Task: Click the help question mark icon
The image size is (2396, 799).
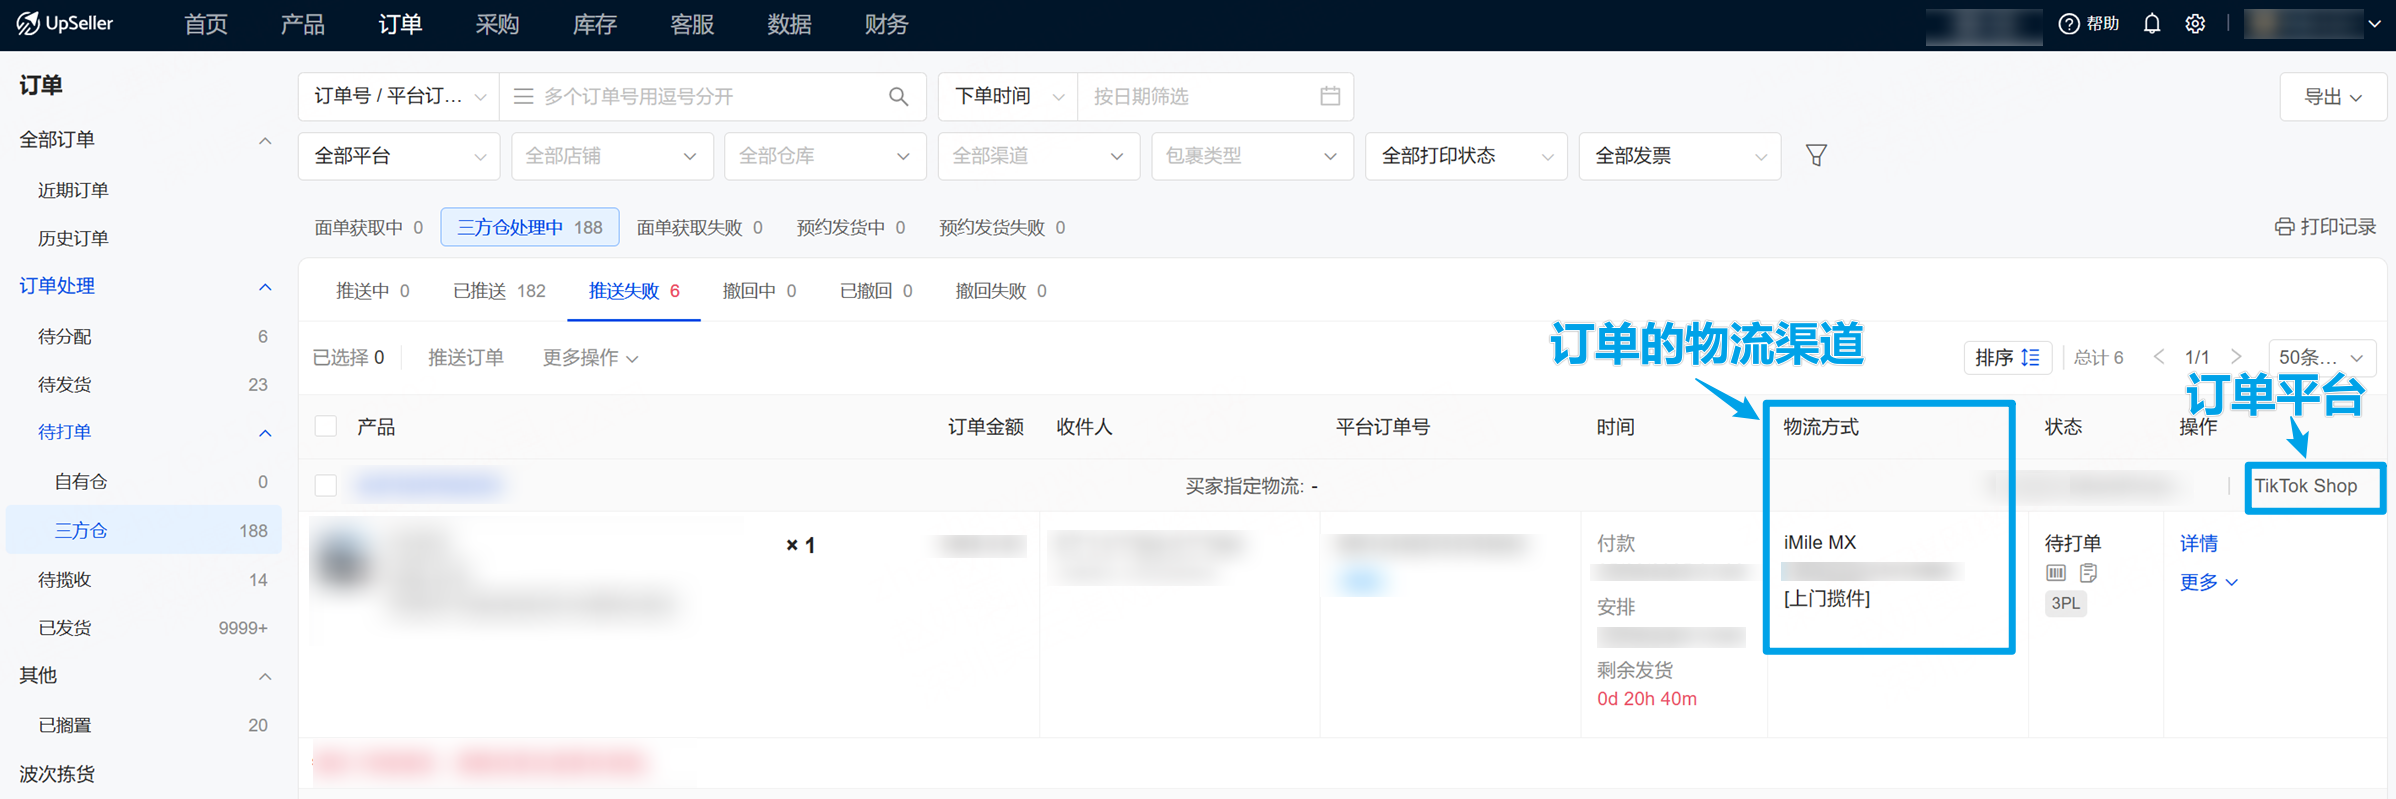Action: 2069,24
